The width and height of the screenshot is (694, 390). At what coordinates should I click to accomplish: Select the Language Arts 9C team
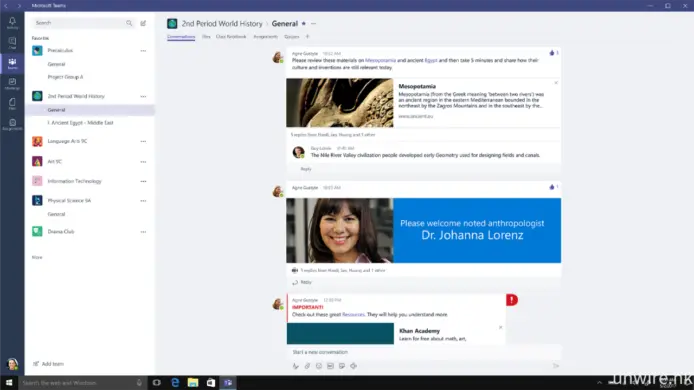(x=67, y=141)
